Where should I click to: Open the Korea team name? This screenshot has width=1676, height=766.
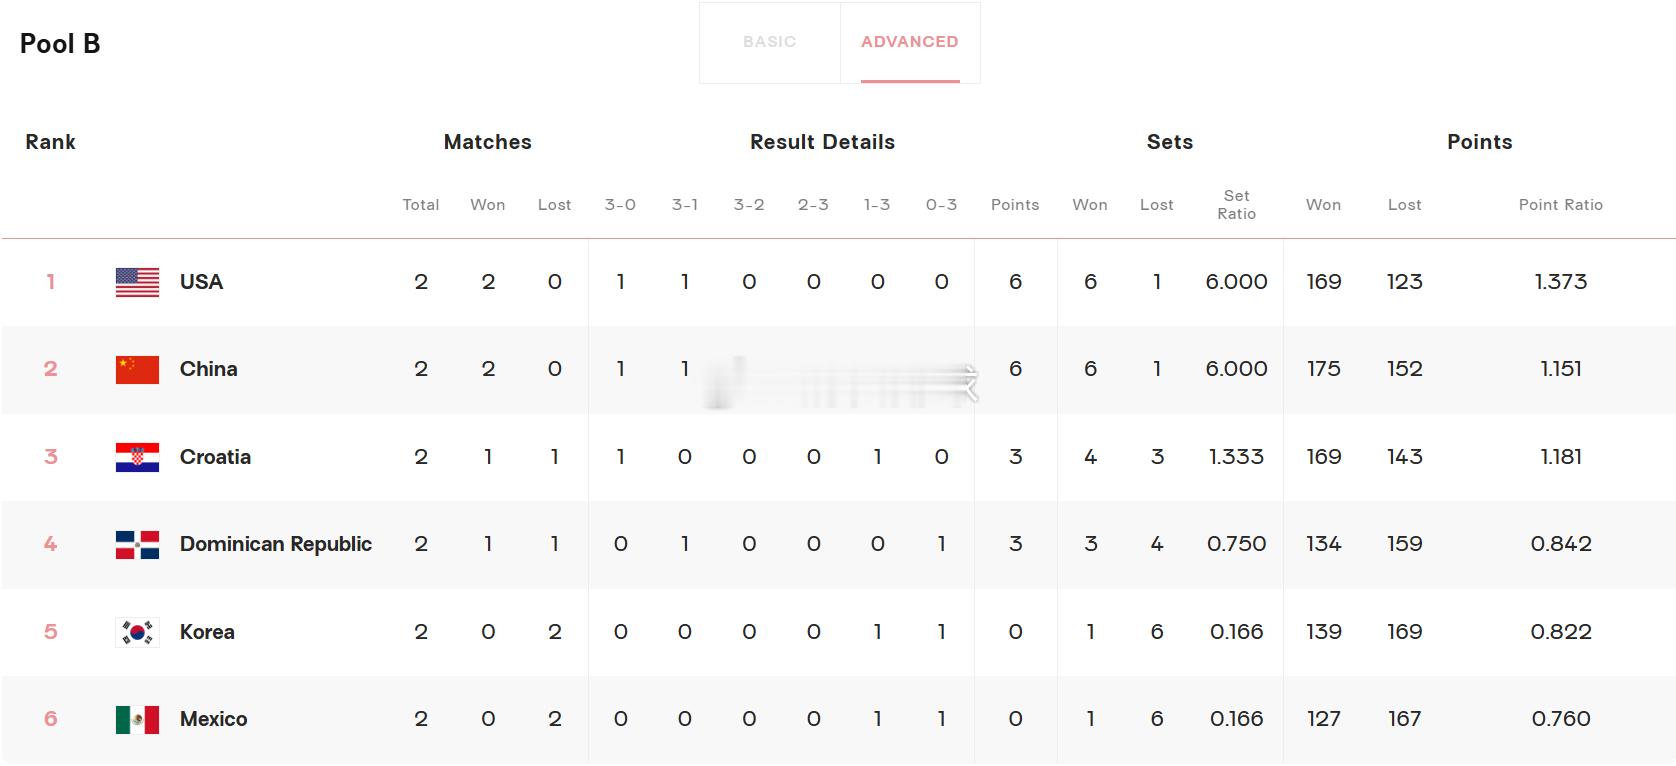point(207,632)
